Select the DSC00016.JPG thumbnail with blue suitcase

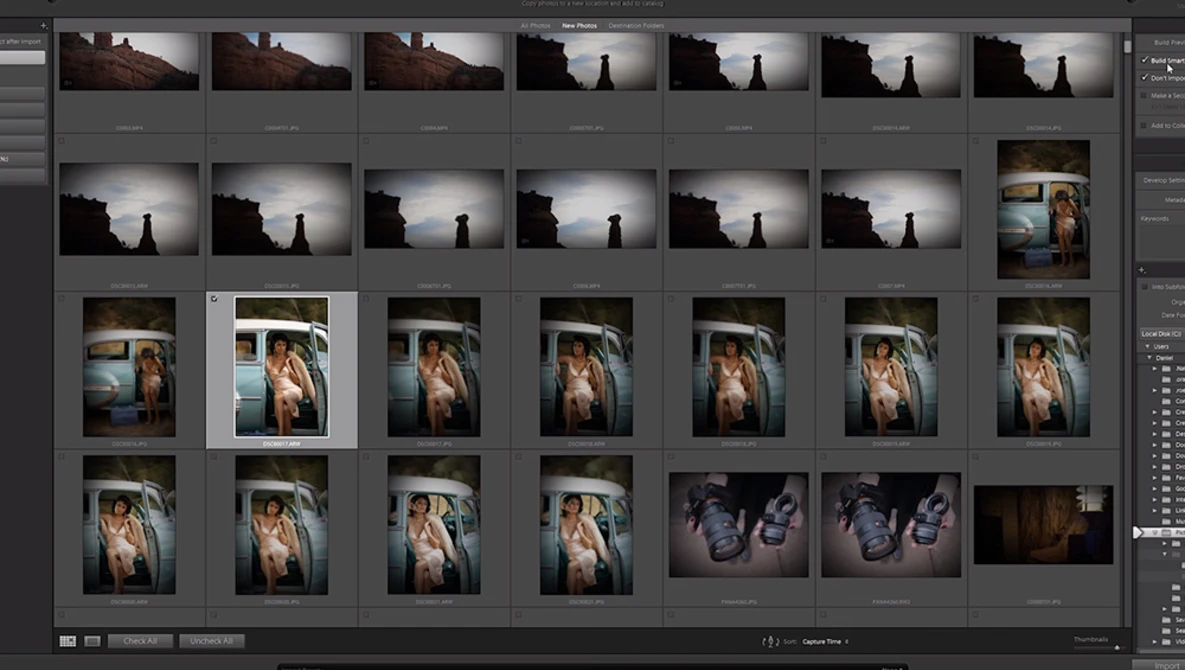click(129, 366)
